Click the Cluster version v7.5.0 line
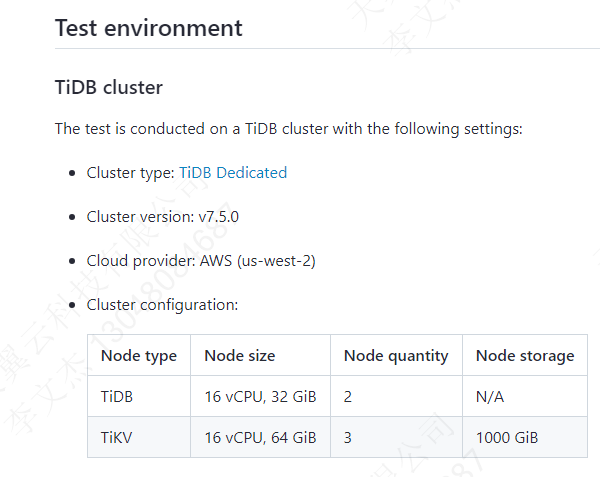Screen dimensions: 600x477 point(163,217)
